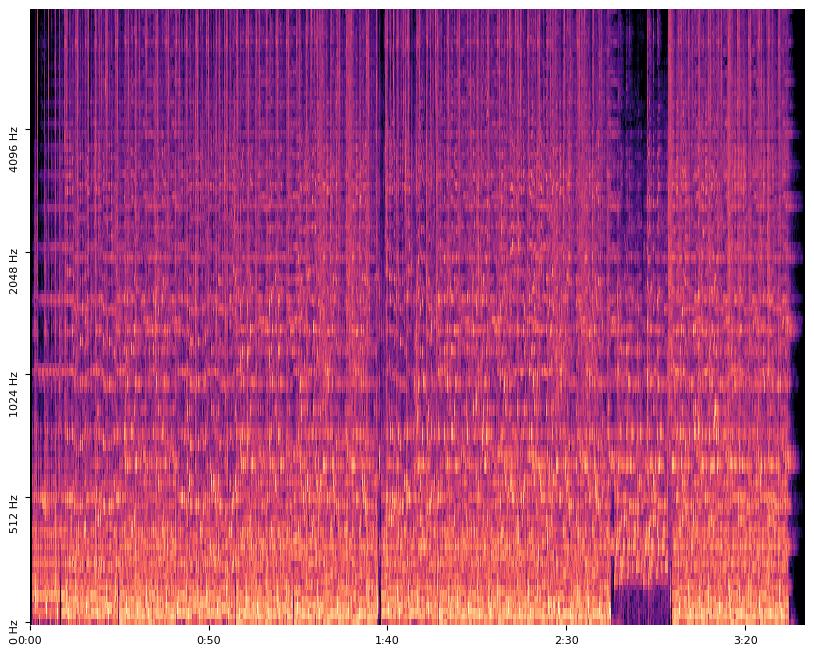Screen dimensions: 814x655
Task: Click the 4096 Hz frequency axis label
Action: tap(13, 149)
